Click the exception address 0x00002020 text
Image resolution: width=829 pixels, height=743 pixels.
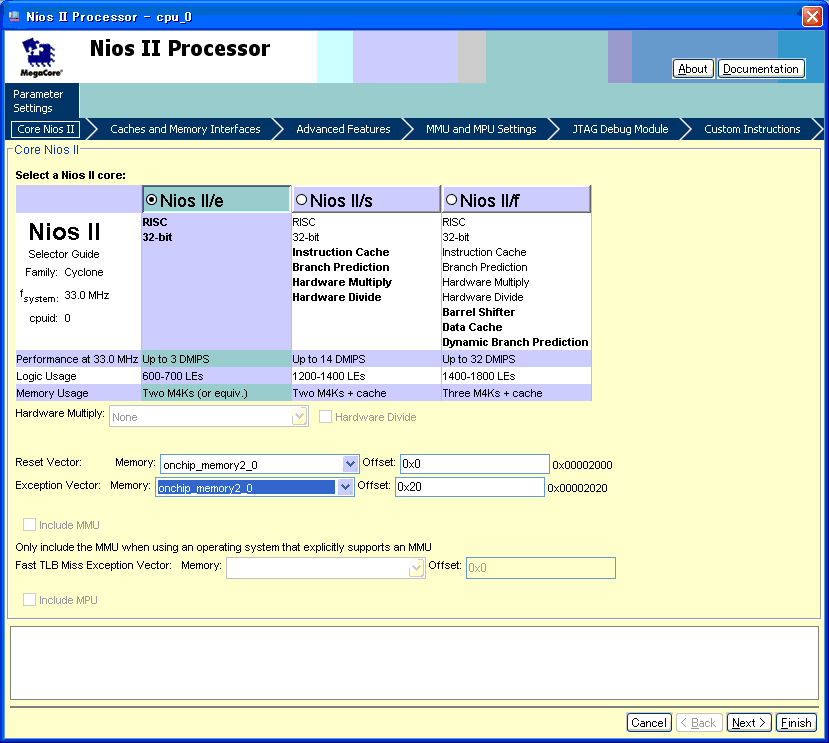(x=577, y=488)
